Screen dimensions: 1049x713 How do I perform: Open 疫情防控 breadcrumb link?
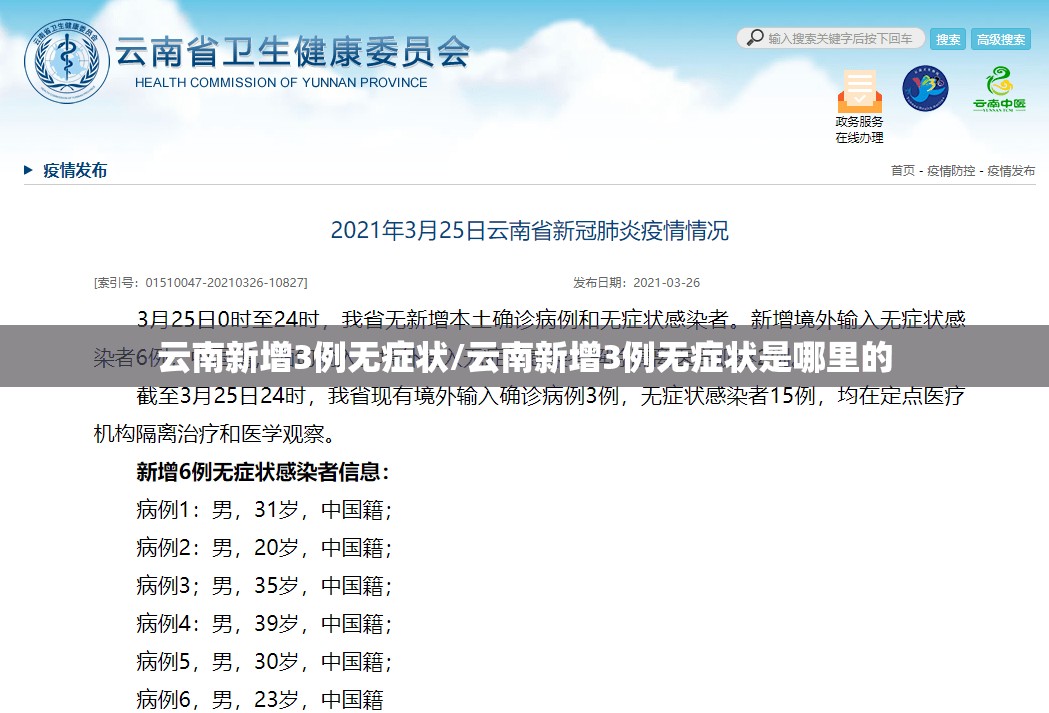pos(951,171)
